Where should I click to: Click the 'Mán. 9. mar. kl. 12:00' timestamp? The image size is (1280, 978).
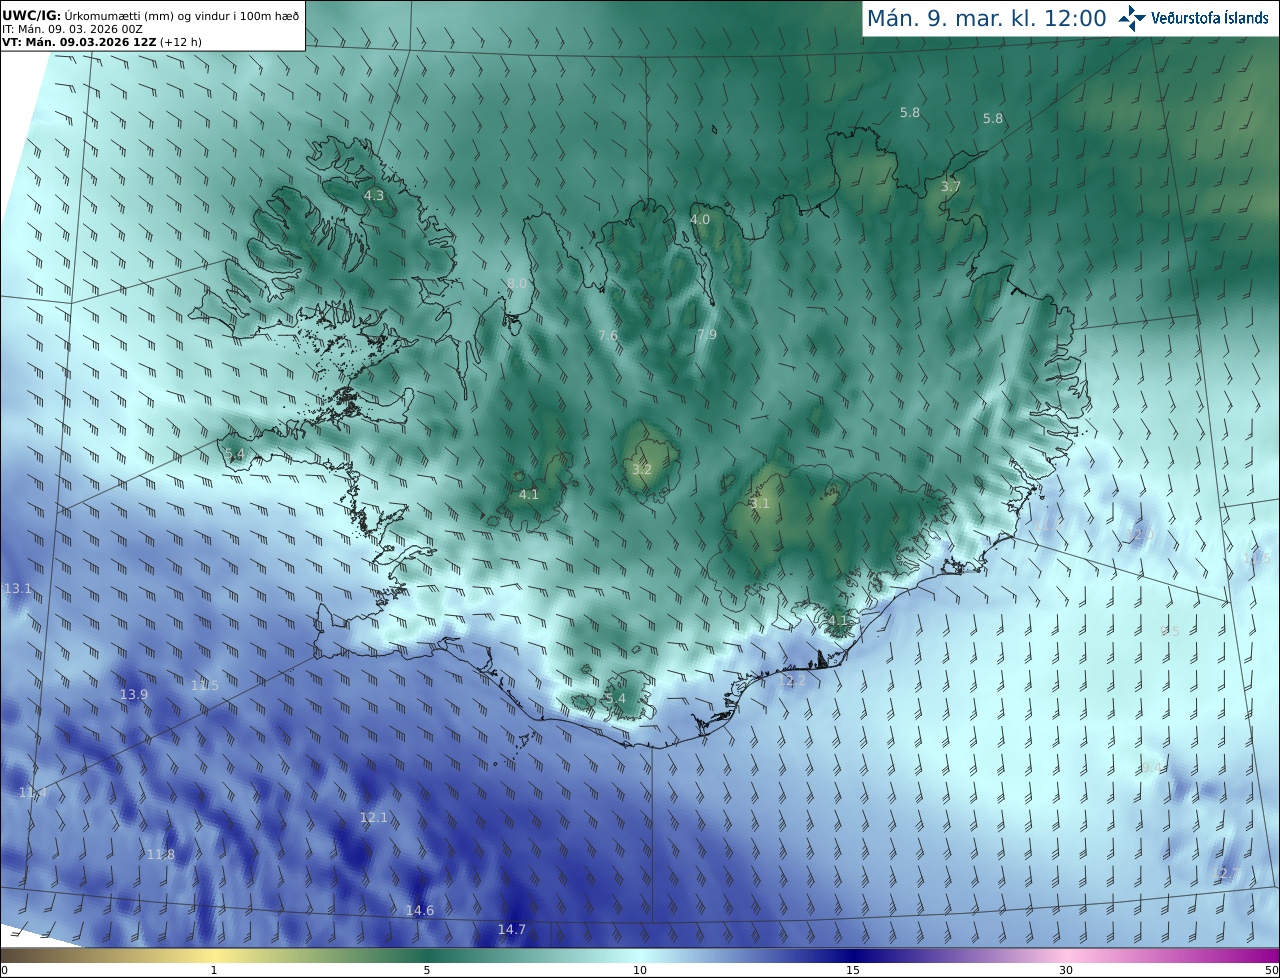(x=986, y=18)
